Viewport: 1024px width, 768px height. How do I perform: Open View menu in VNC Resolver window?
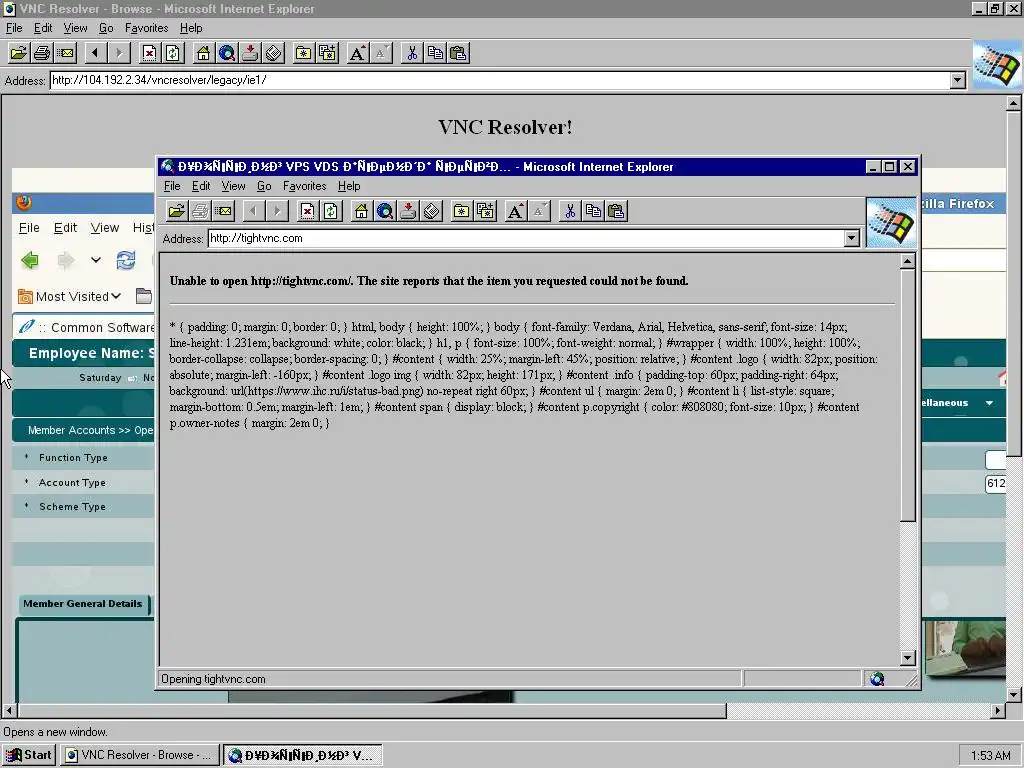pos(75,28)
